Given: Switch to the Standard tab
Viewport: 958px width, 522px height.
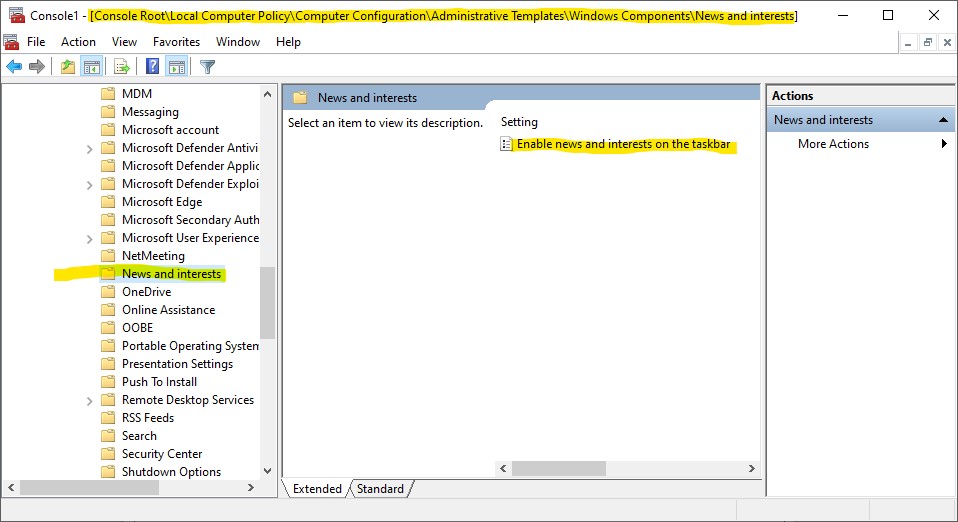Looking at the screenshot, I should (x=381, y=488).
